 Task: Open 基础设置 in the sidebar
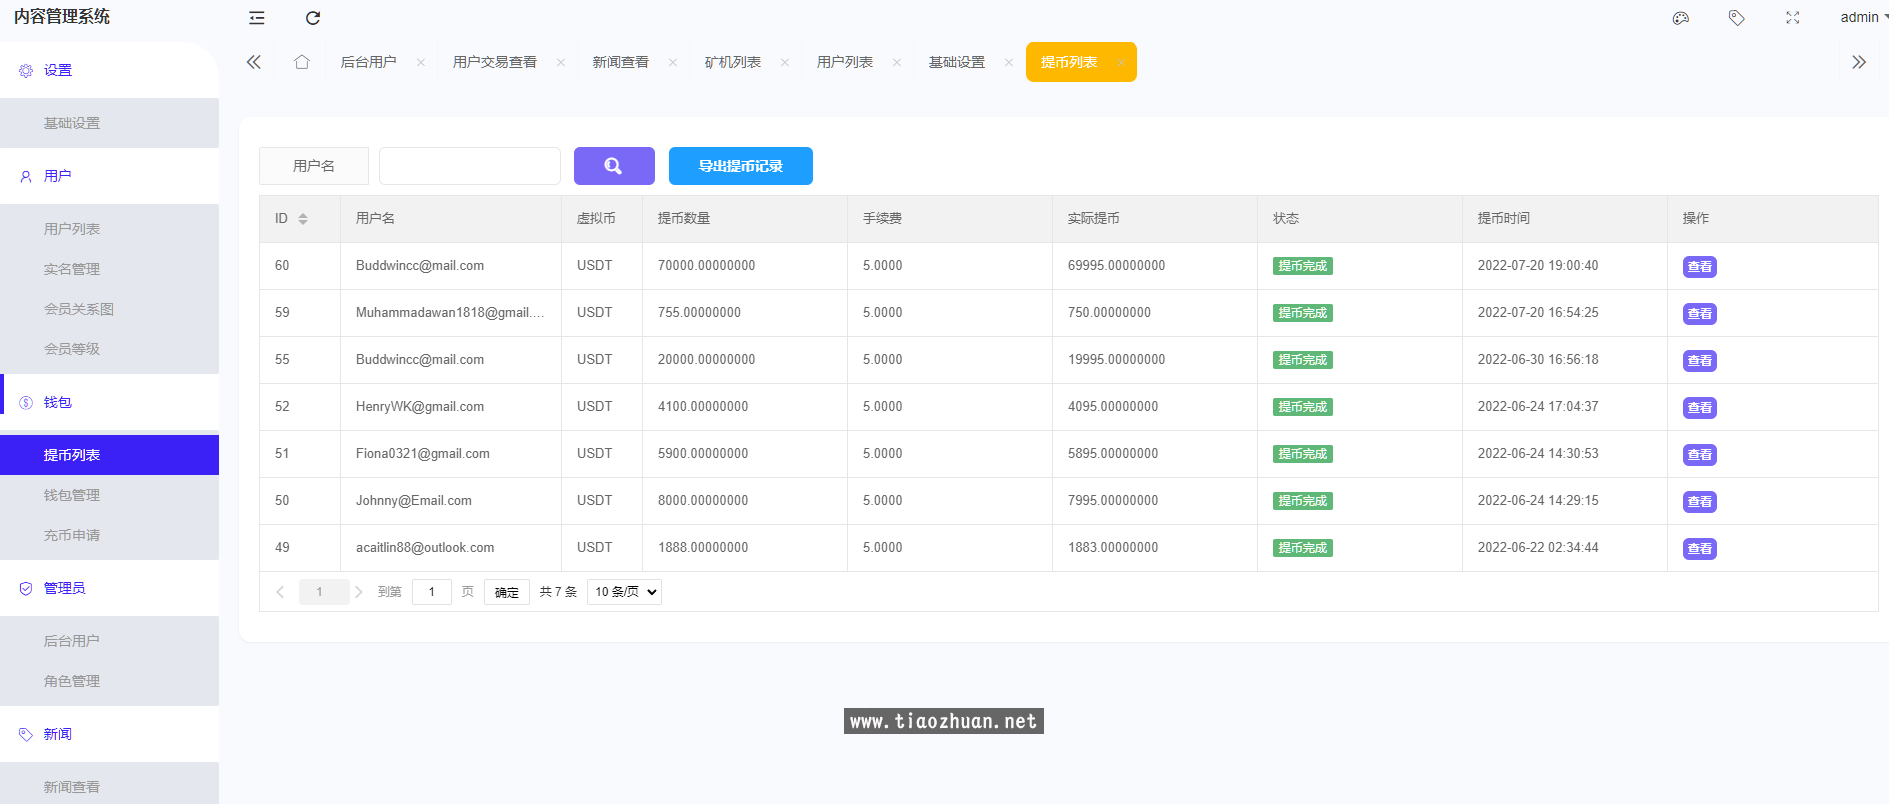(x=109, y=123)
